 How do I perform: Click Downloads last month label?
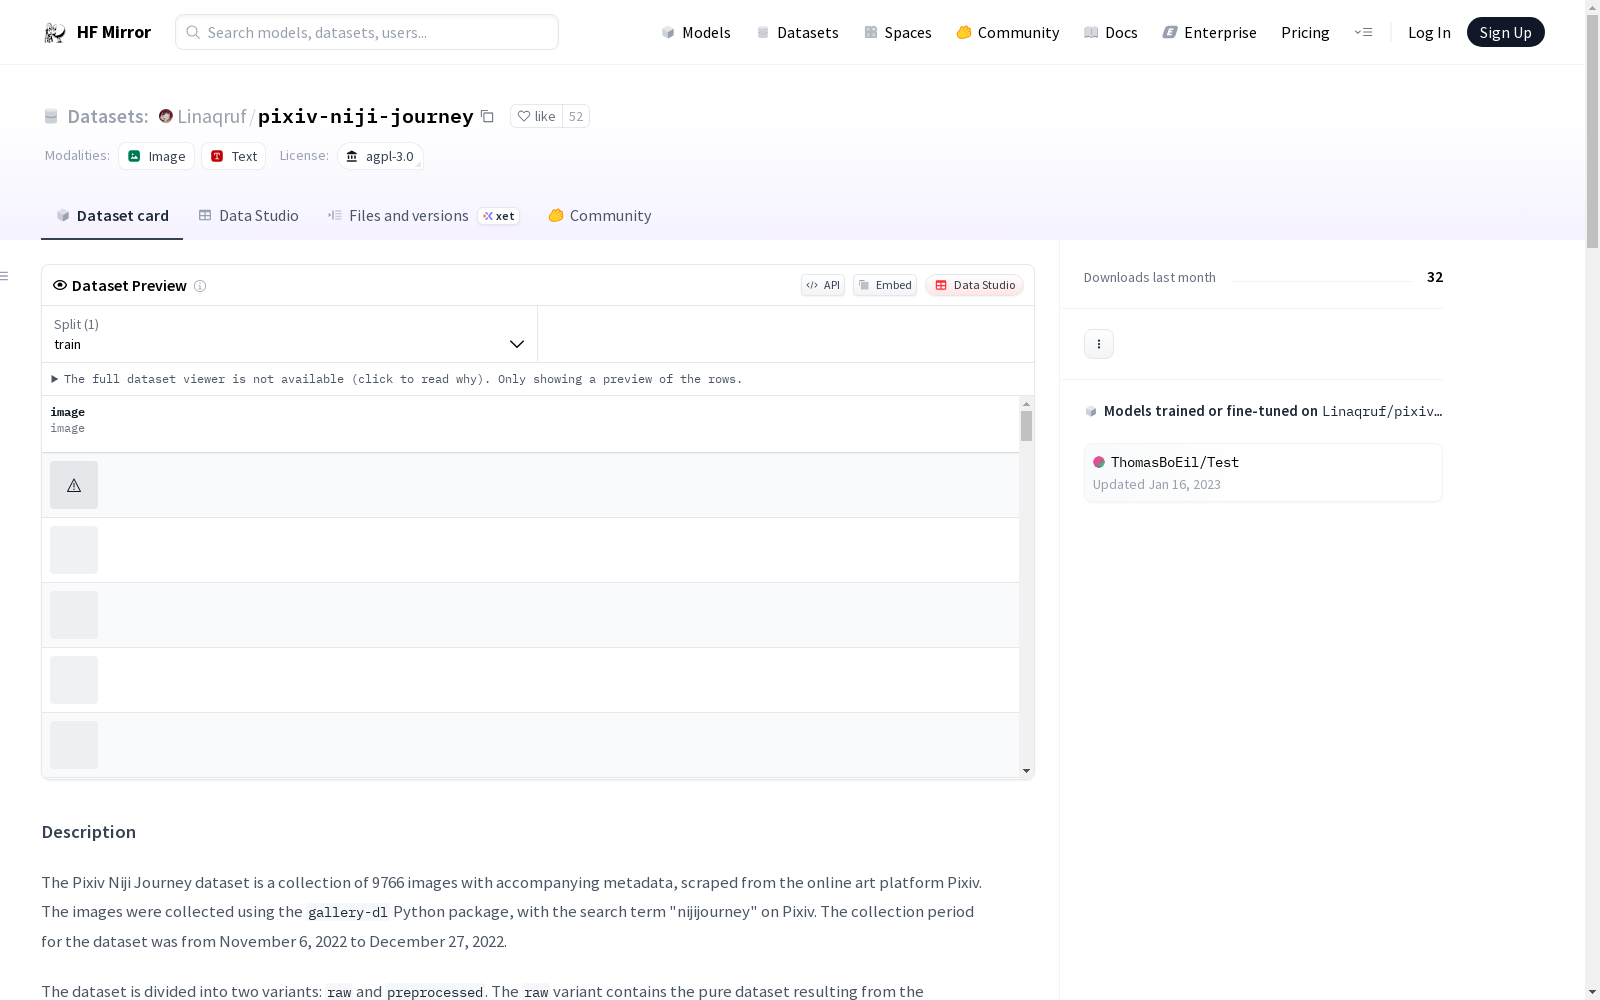pos(1150,277)
